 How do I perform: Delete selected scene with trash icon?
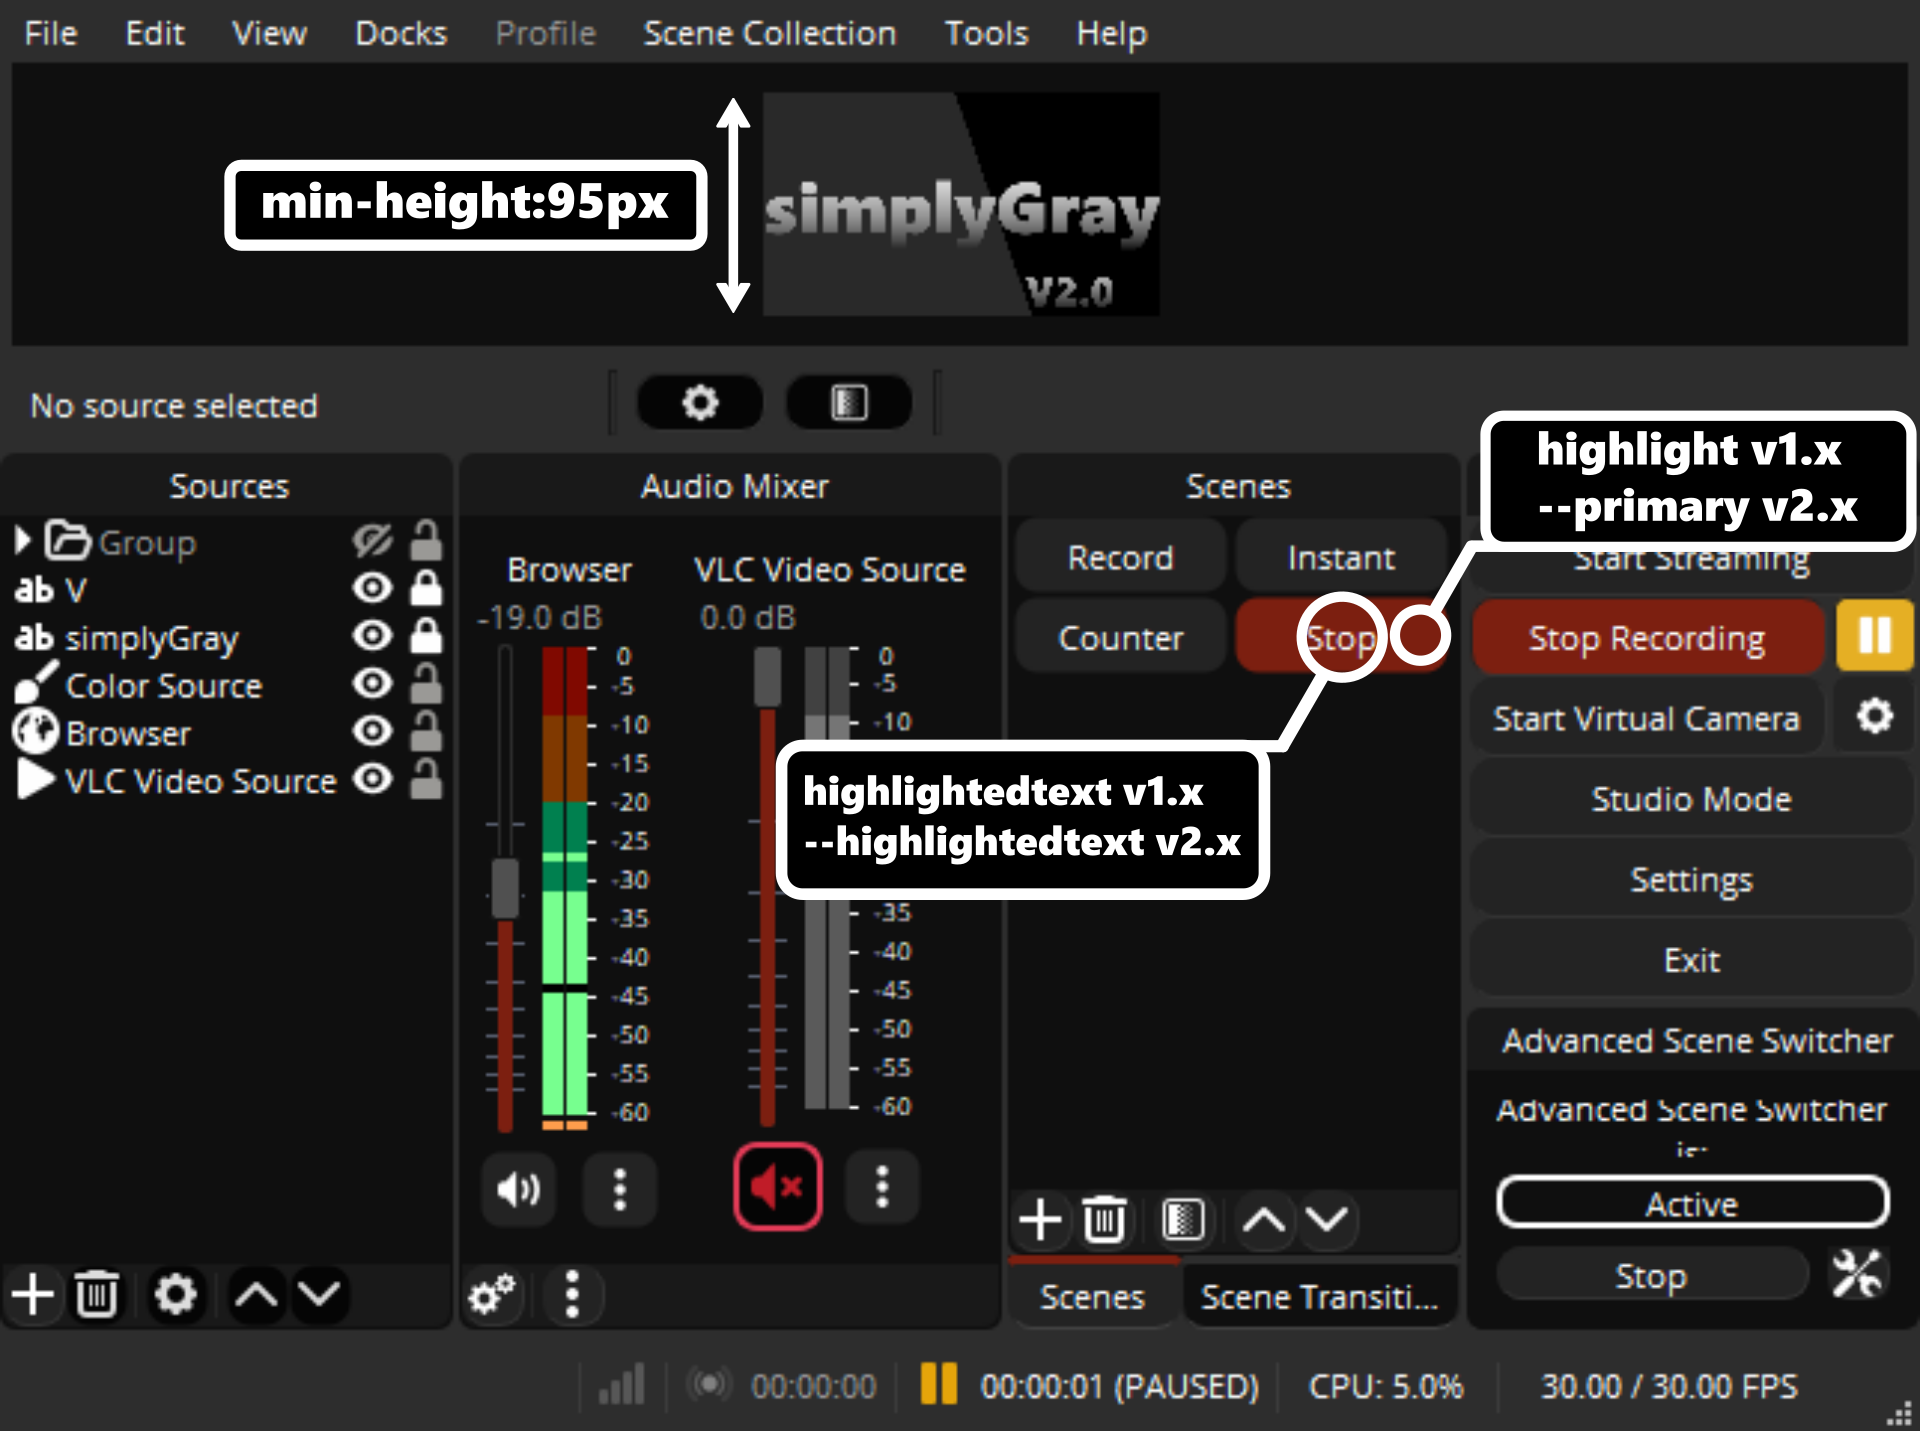pos(1104,1220)
